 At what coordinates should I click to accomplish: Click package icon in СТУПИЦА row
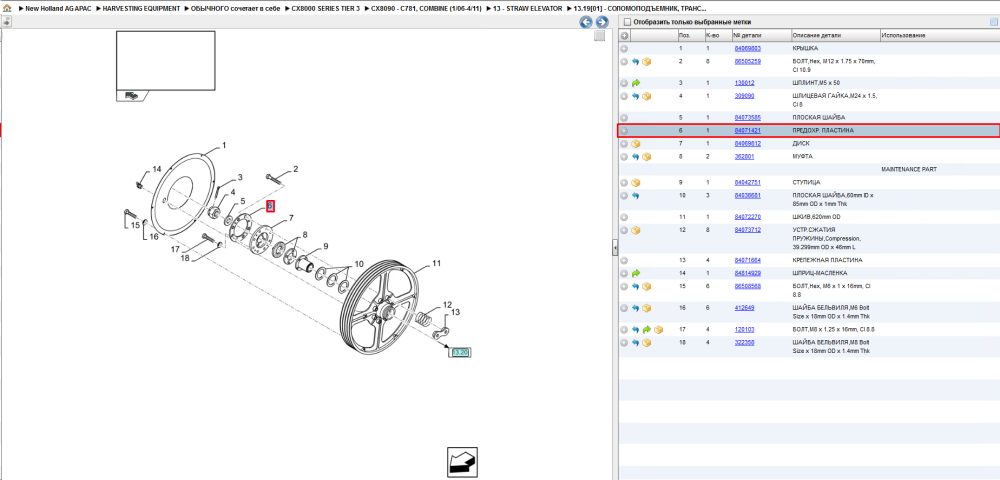pyautogui.click(x=635, y=182)
